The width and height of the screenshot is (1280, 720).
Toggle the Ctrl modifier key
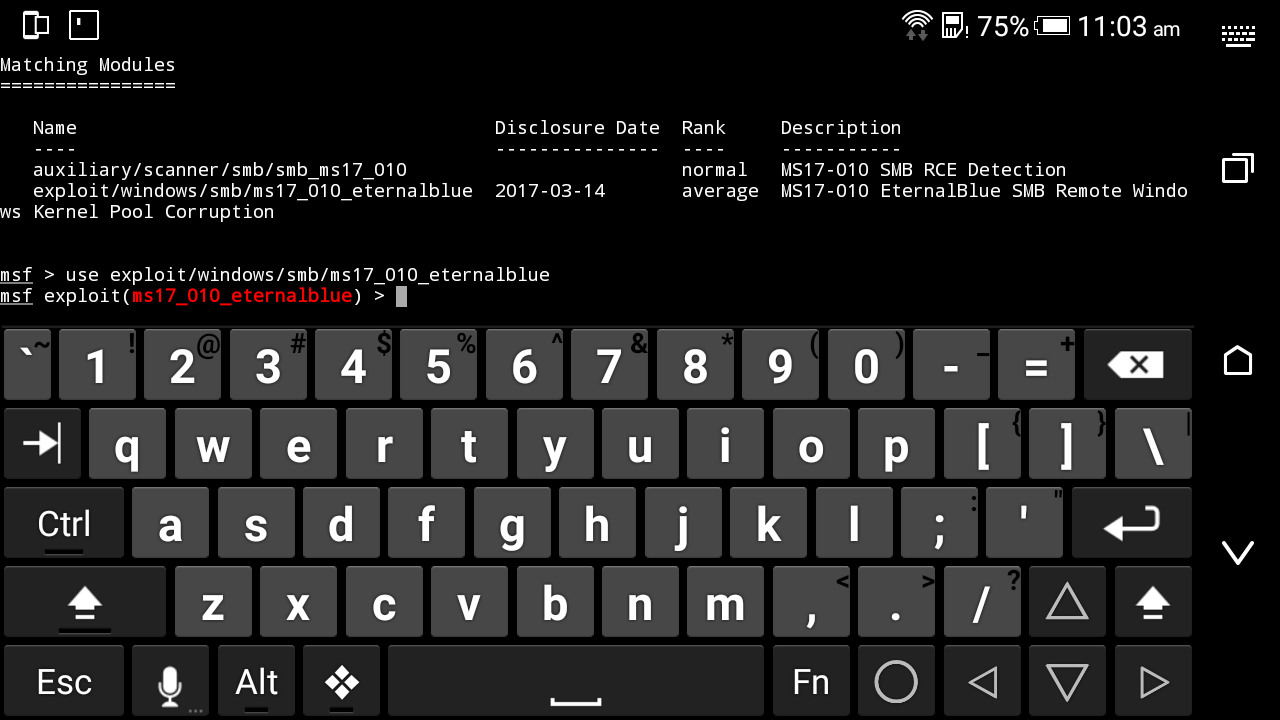(64, 523)
